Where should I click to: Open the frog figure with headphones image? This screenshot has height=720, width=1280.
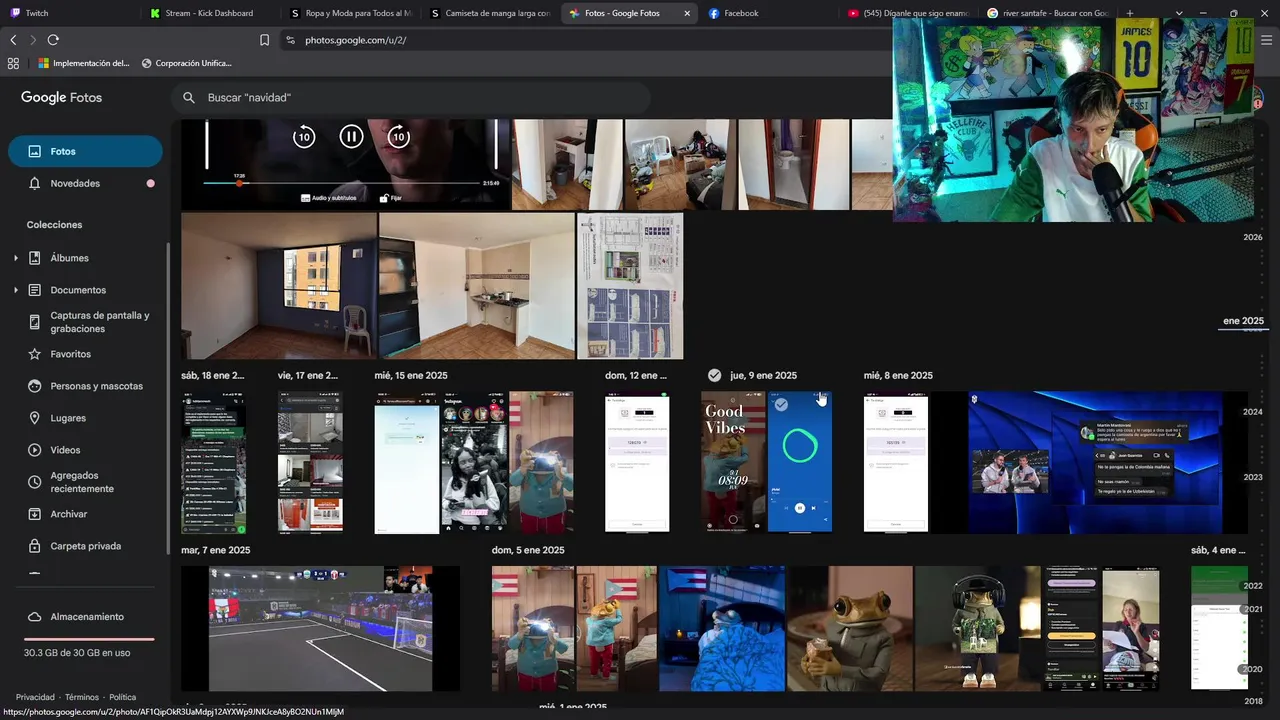[x=977, y=629]
